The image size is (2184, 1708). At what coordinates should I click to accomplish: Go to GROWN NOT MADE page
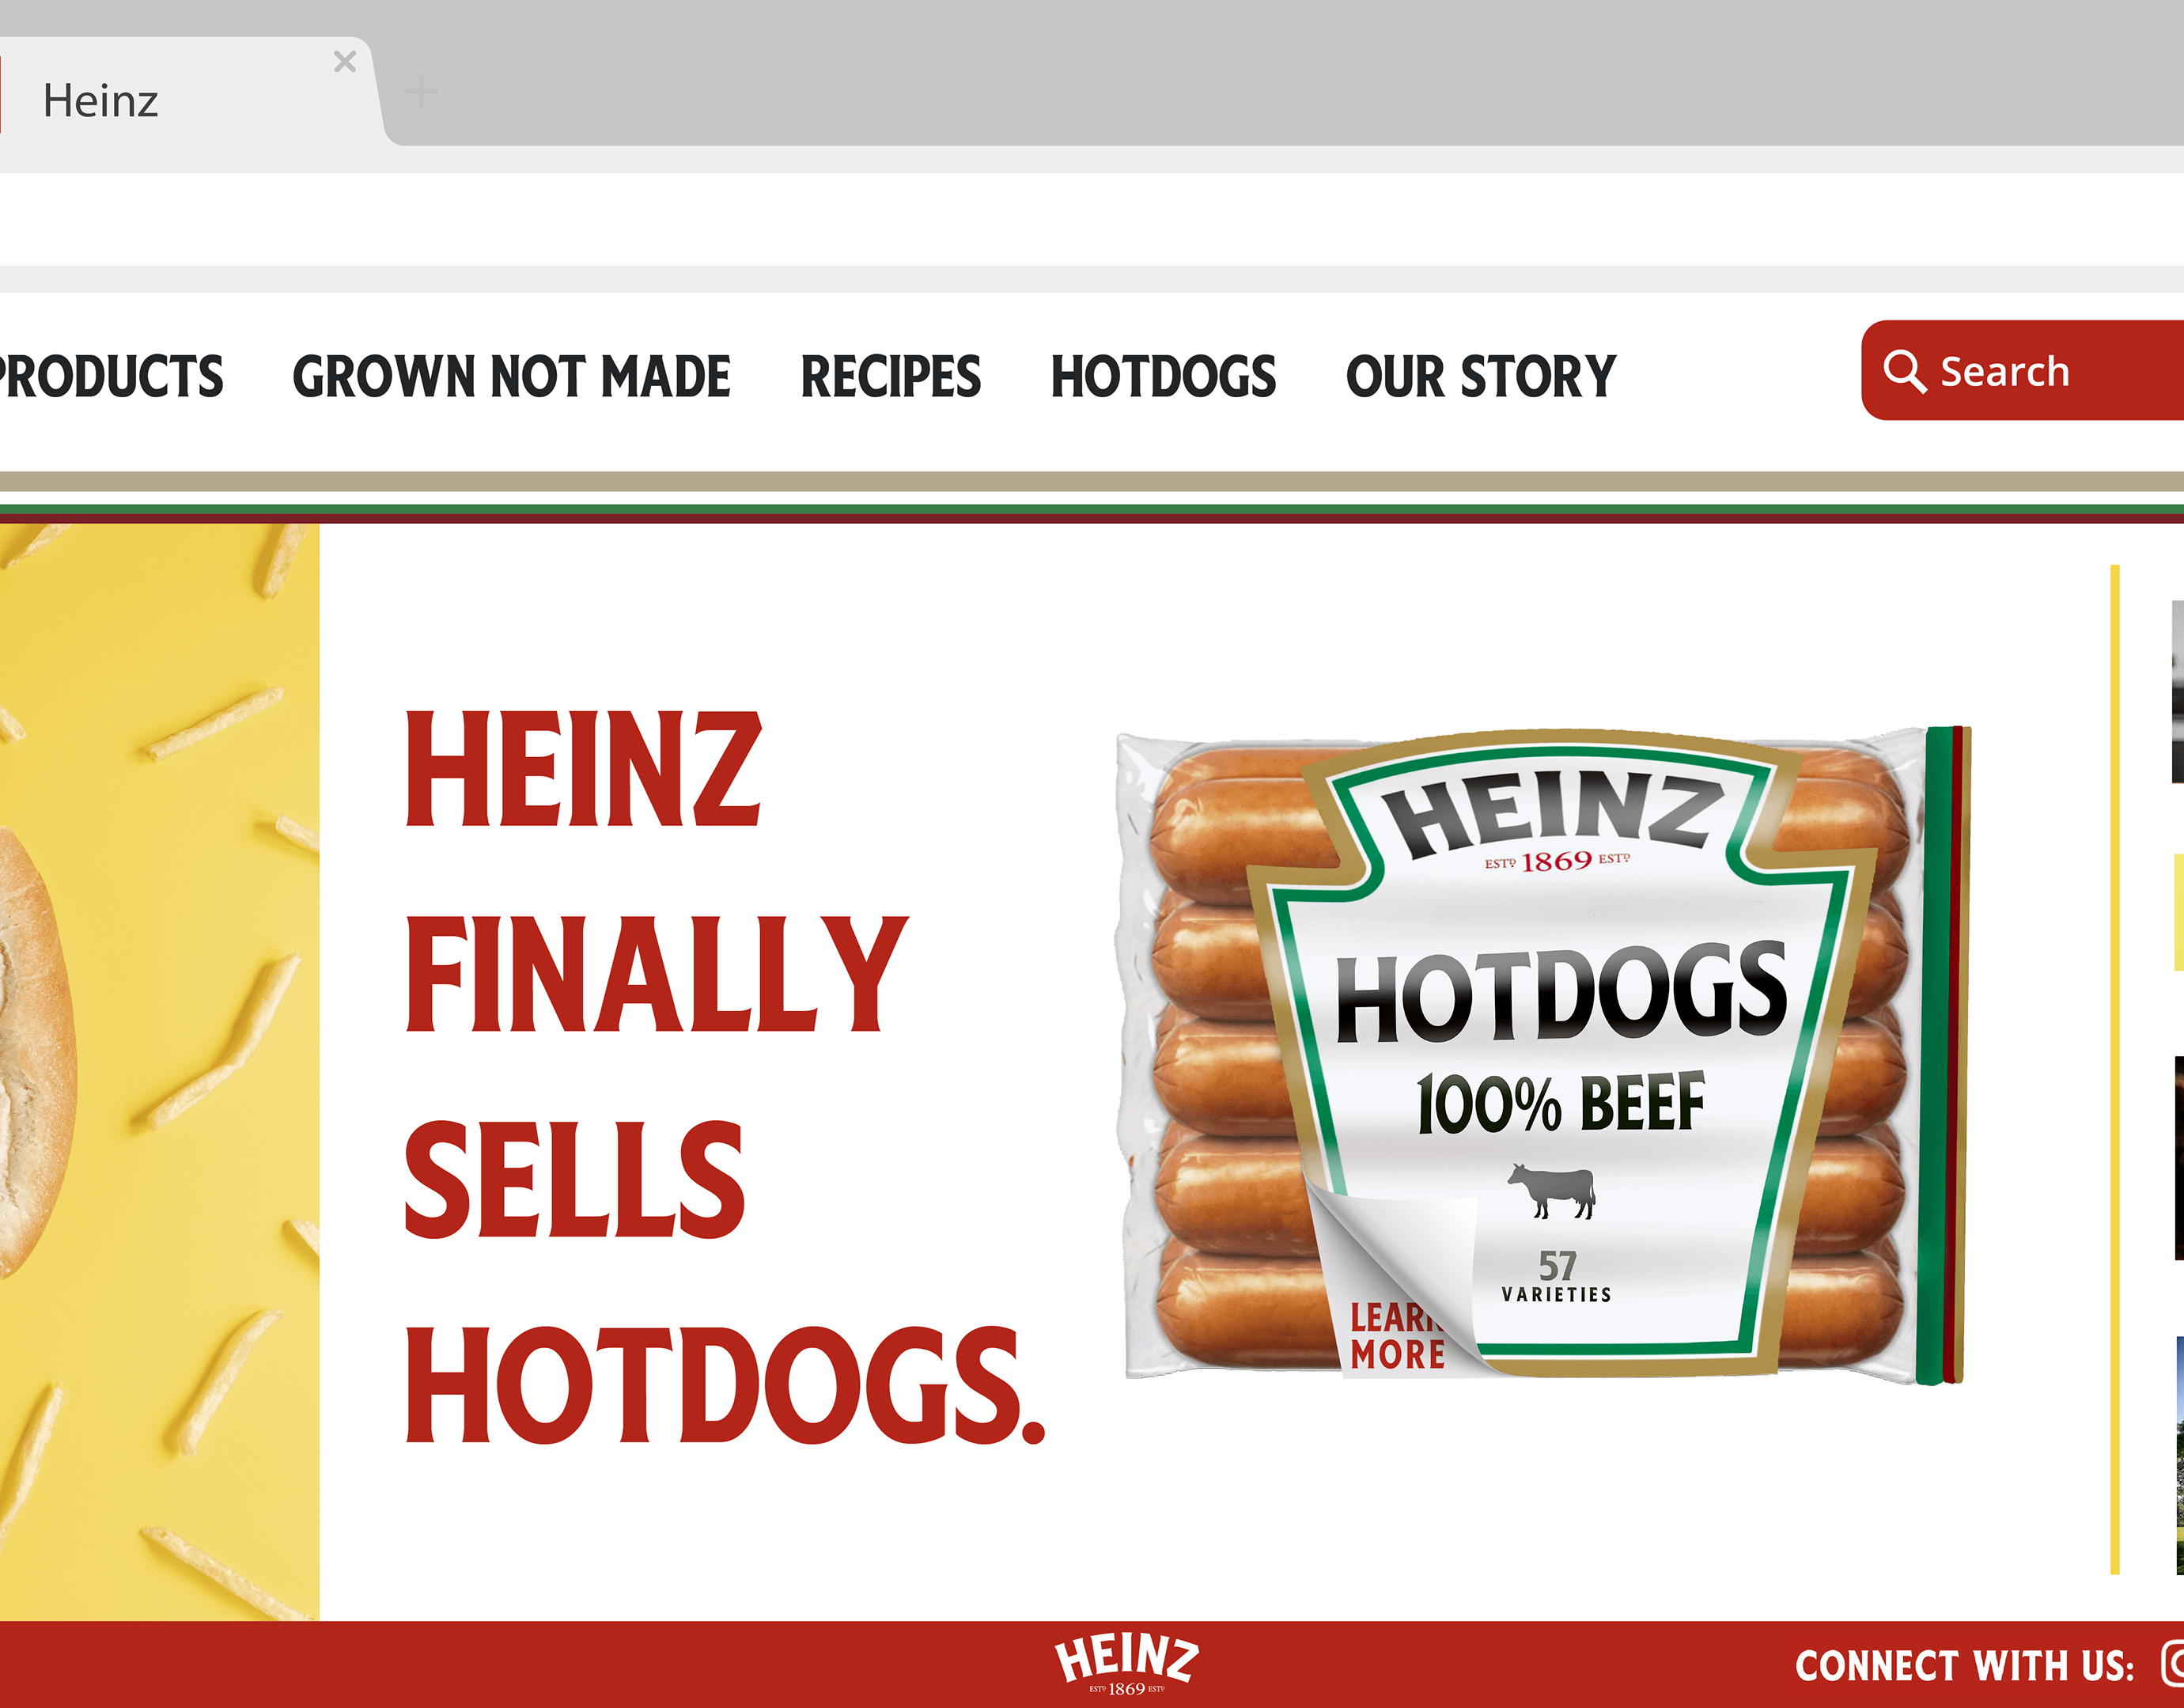pos(511,376)
